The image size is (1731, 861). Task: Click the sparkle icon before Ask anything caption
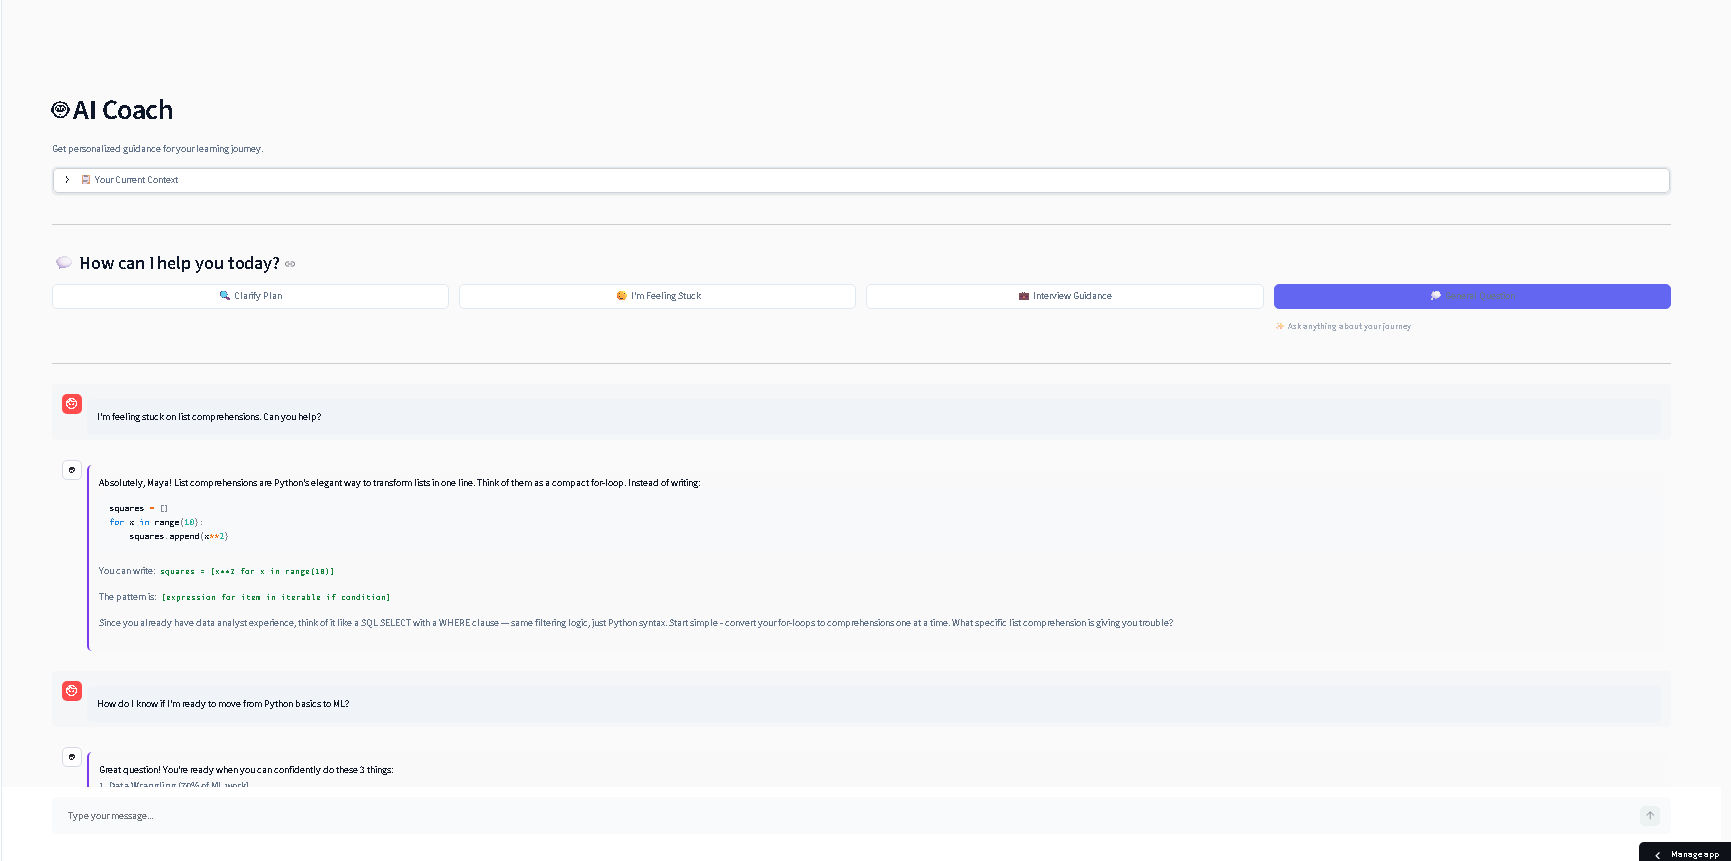tap(1280, 326)
